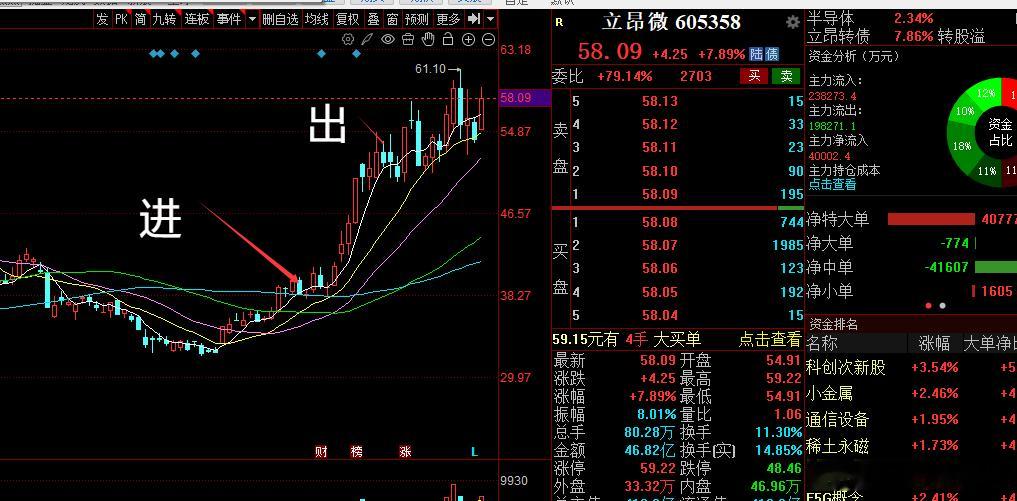Open the 复权 adjustment option
The height and width of the screenshot is (501, 1017).
tap(348, 19)
